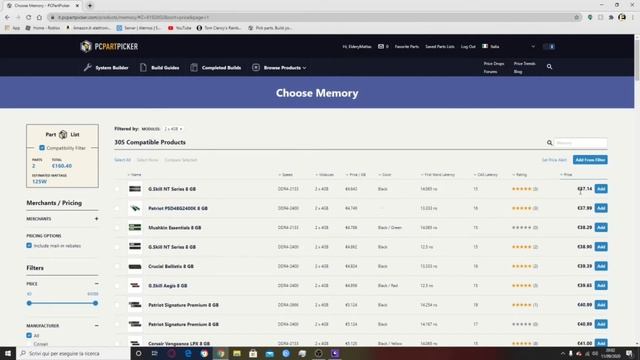Viewport: 640px width, 360px height.
Task: Click the product search magnifier icon
Action: (x=549, y=143)
